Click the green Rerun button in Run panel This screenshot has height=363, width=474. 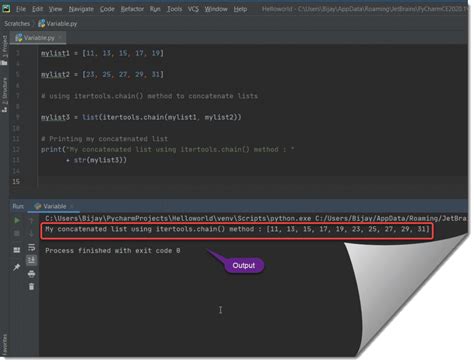(17, 220)
